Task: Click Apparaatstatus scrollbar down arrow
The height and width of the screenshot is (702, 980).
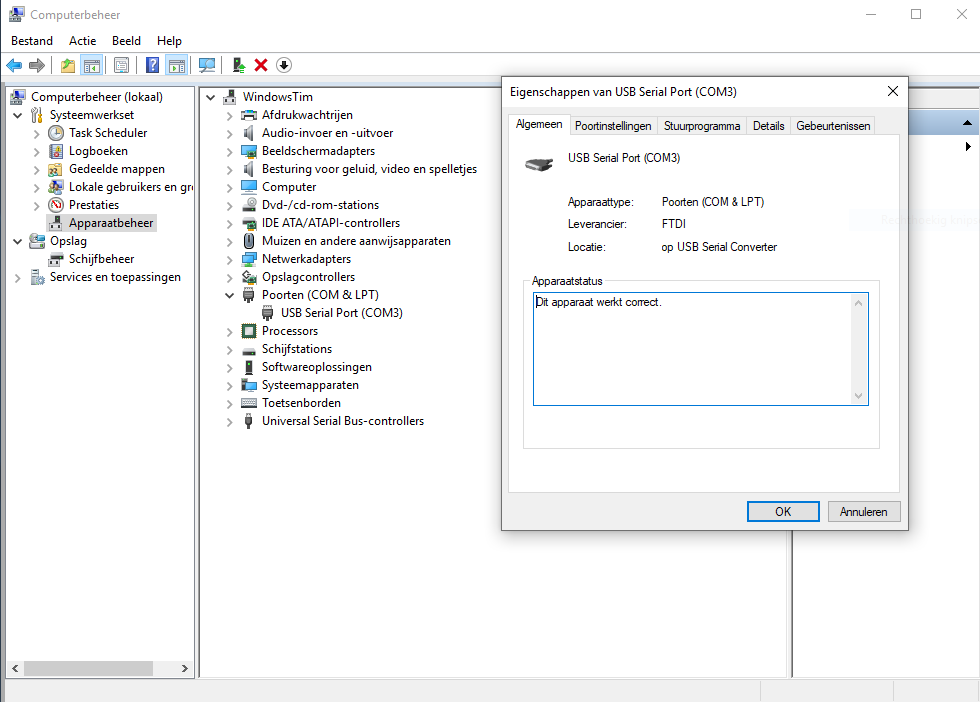Action: pyautogui.click(x=859, y=396)
